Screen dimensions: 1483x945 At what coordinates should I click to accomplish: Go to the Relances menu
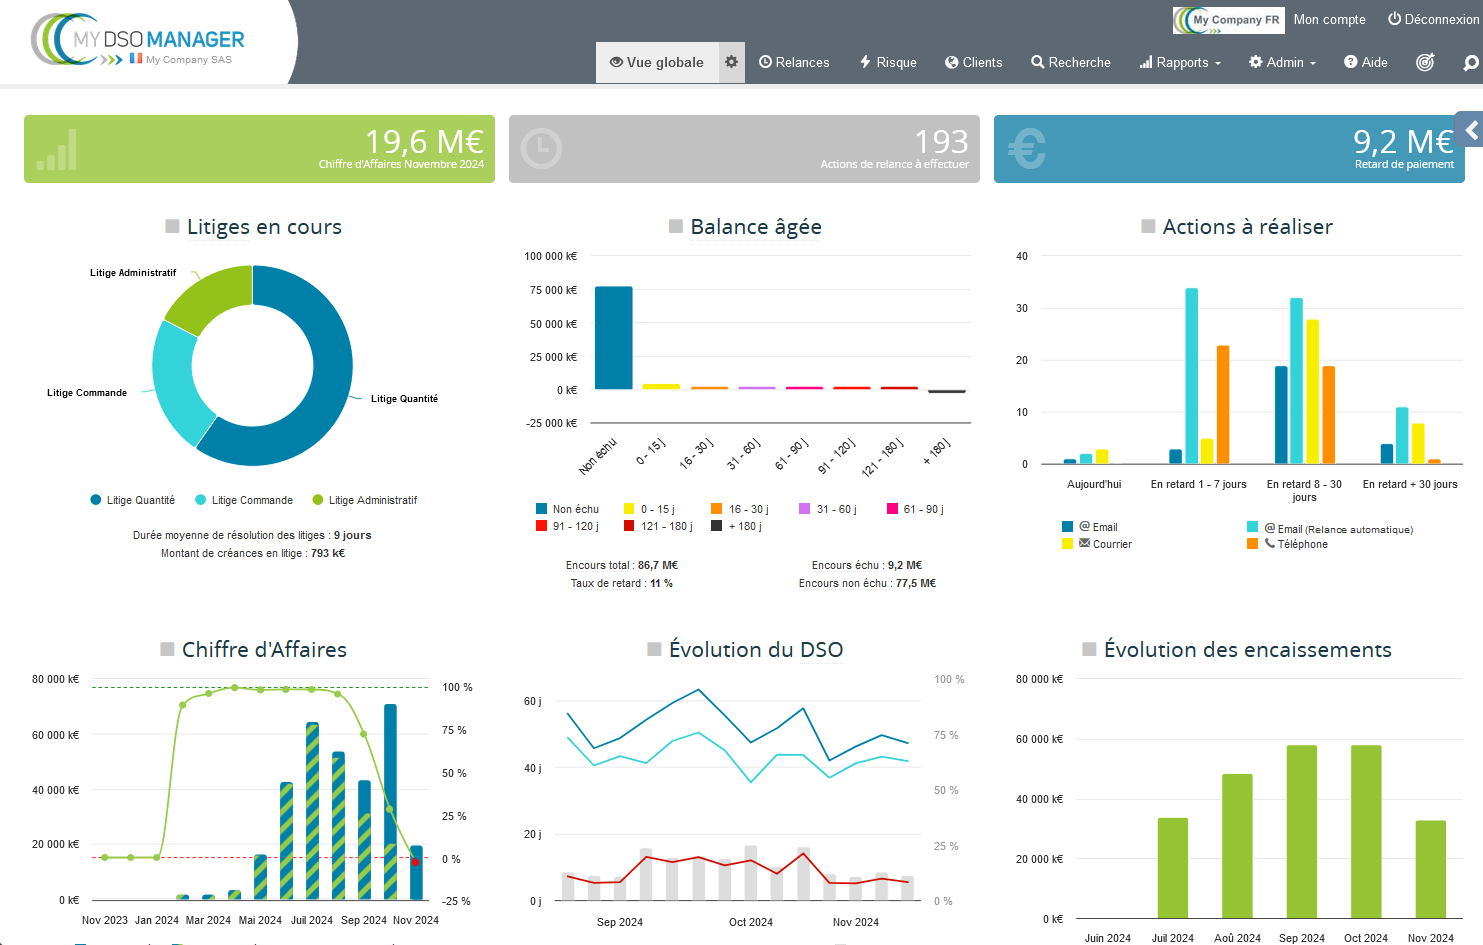coord(794,62)
